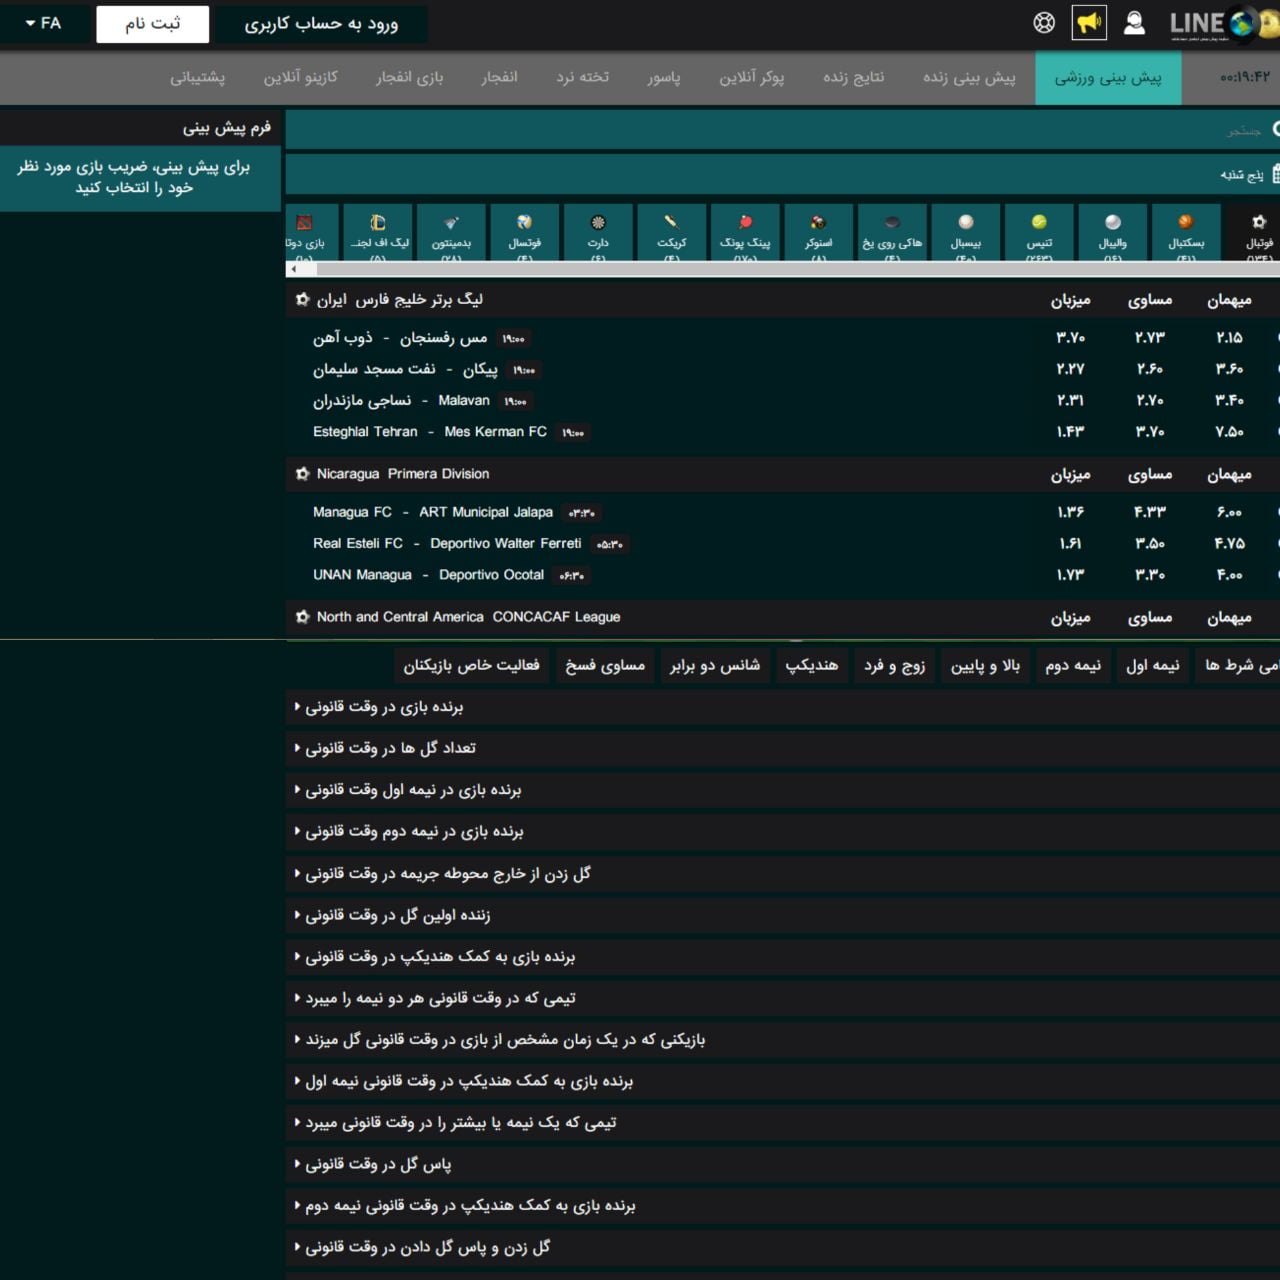Viewport: 1280px width, 1280px height.
Task: Expand 'برنده بازی در وقت قانونی' market
Action: (x=384, y=707)
